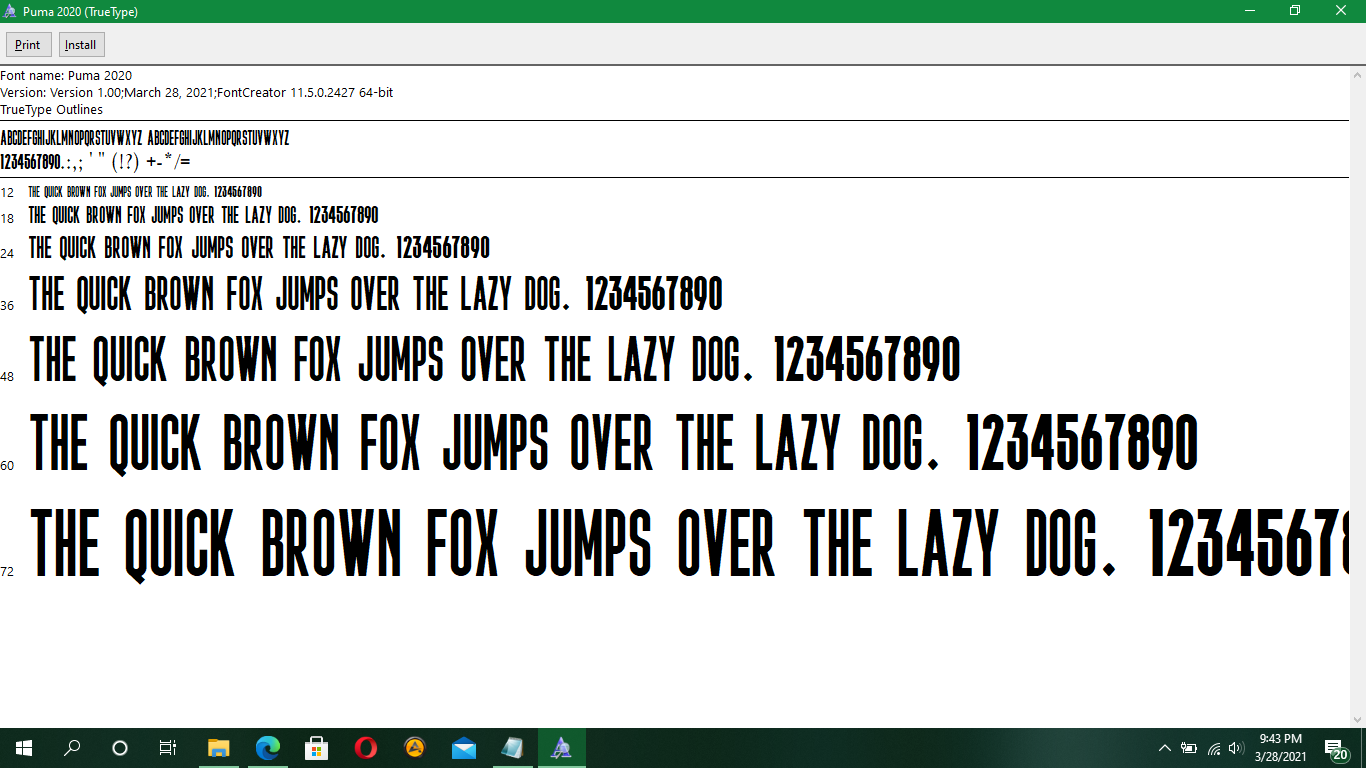Image resolution: width=1366 pixels, height=768 pixels.
Task: Restore down the font viewer window
Action: click(x=1295, y=11)
